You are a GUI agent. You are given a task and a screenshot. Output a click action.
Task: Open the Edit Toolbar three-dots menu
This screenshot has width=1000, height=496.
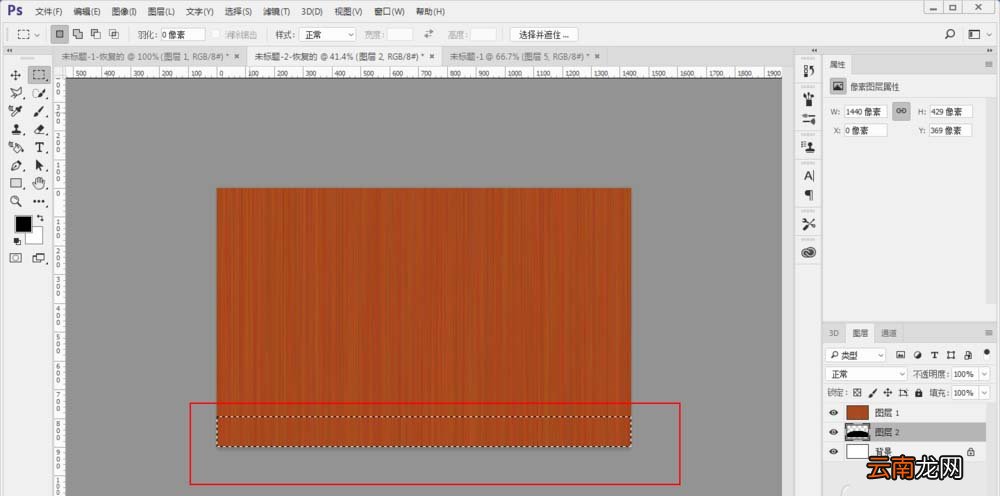40,201
